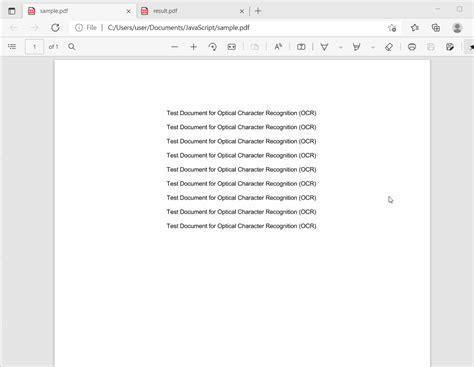Open the user profile menu
This screenshot has height=367, width=474.
click(457, 28)
